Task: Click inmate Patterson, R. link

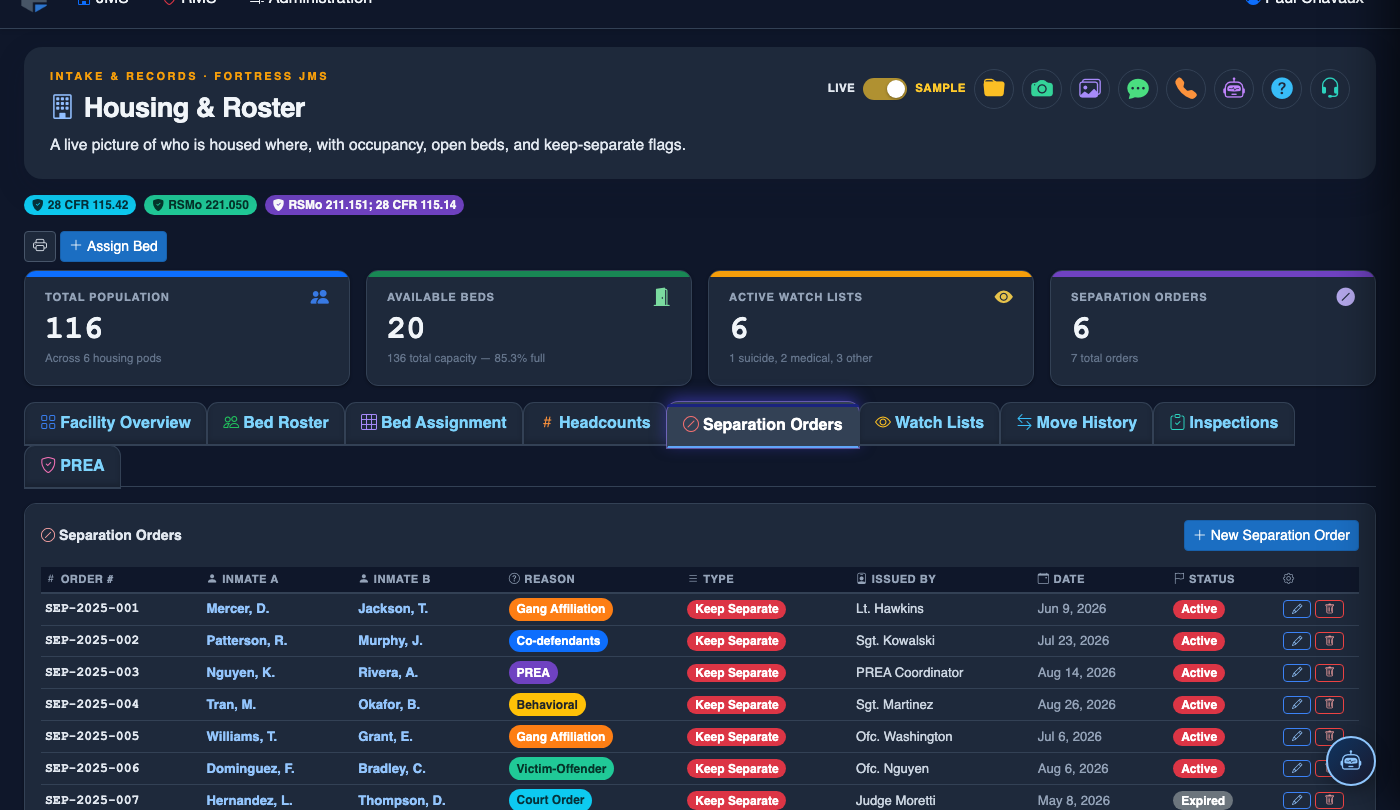Action: tap(247, 641)
